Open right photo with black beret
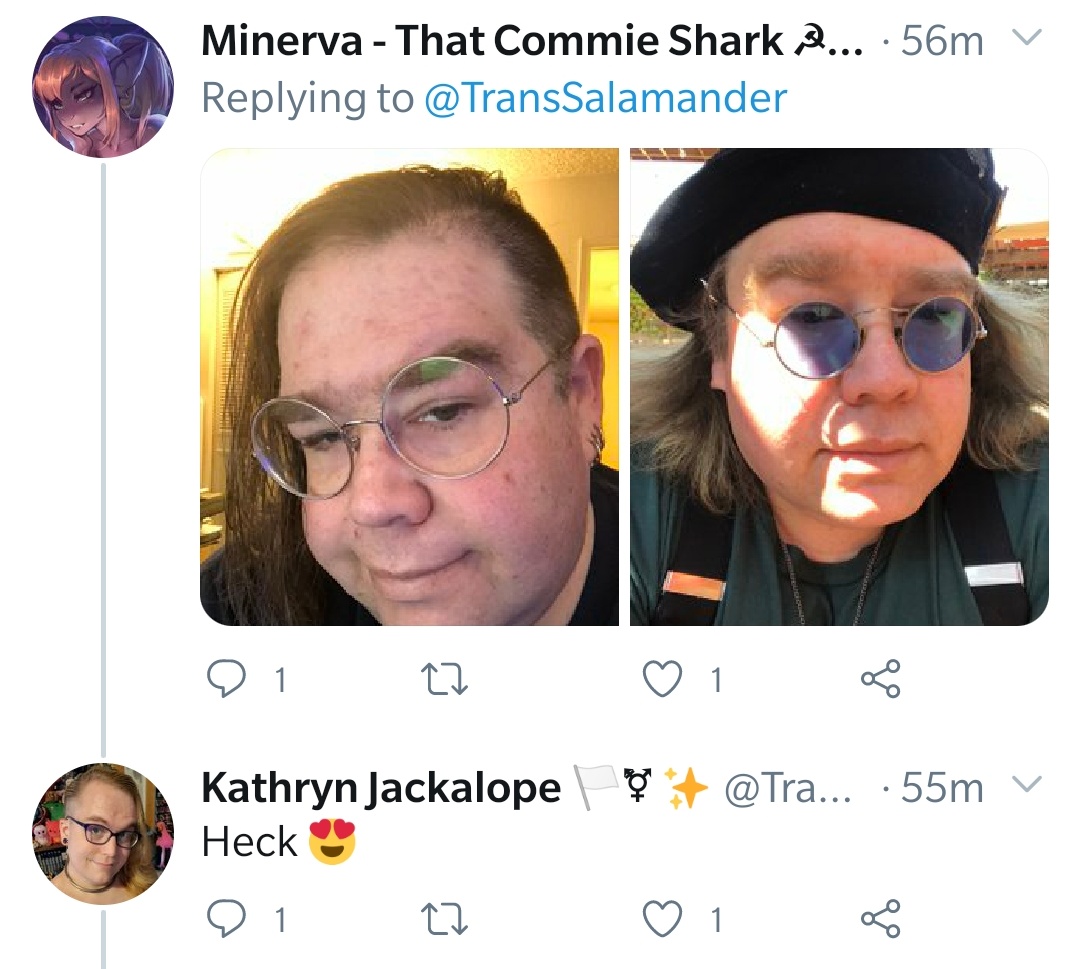The image size is (1080, 969). point(839,387)
